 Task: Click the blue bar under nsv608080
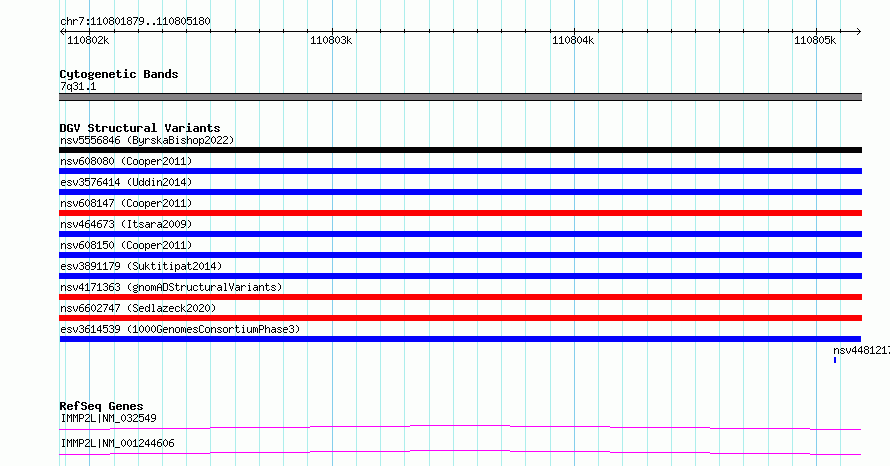point(460,171)
